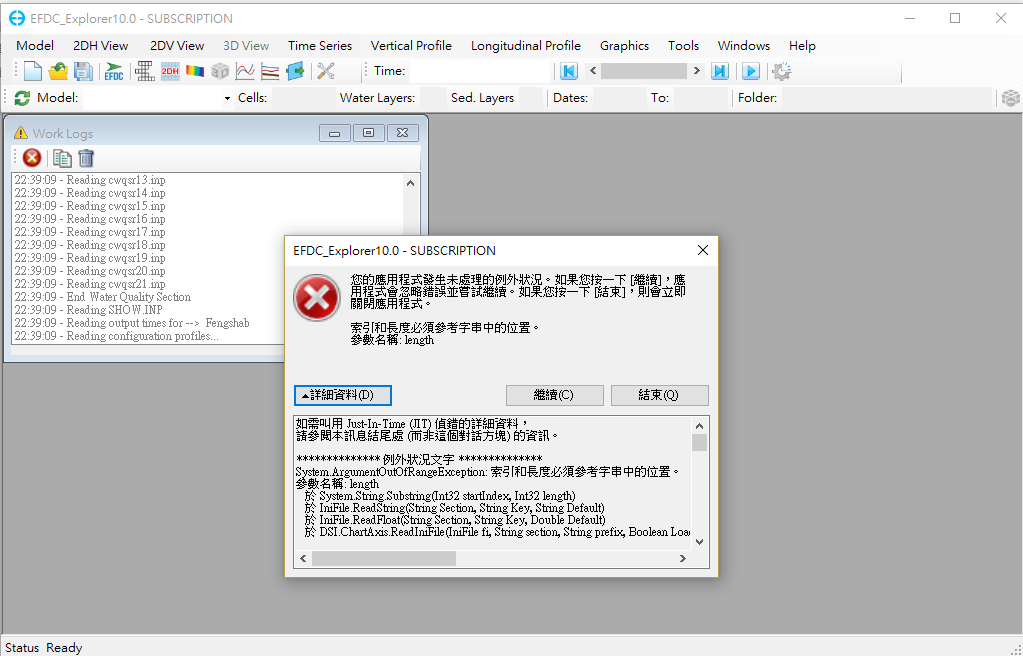The height and width of the screenshot is (656, 1023).
Task: Open the 2DH View menu
Action: coord(100,46)
